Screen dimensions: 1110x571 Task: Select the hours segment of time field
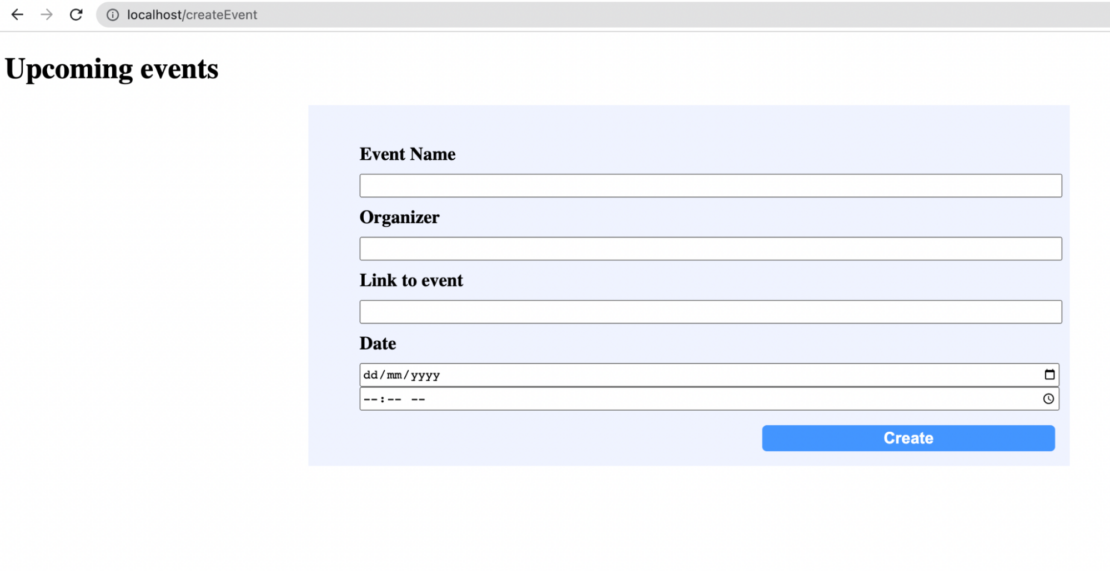pos(370,400)
